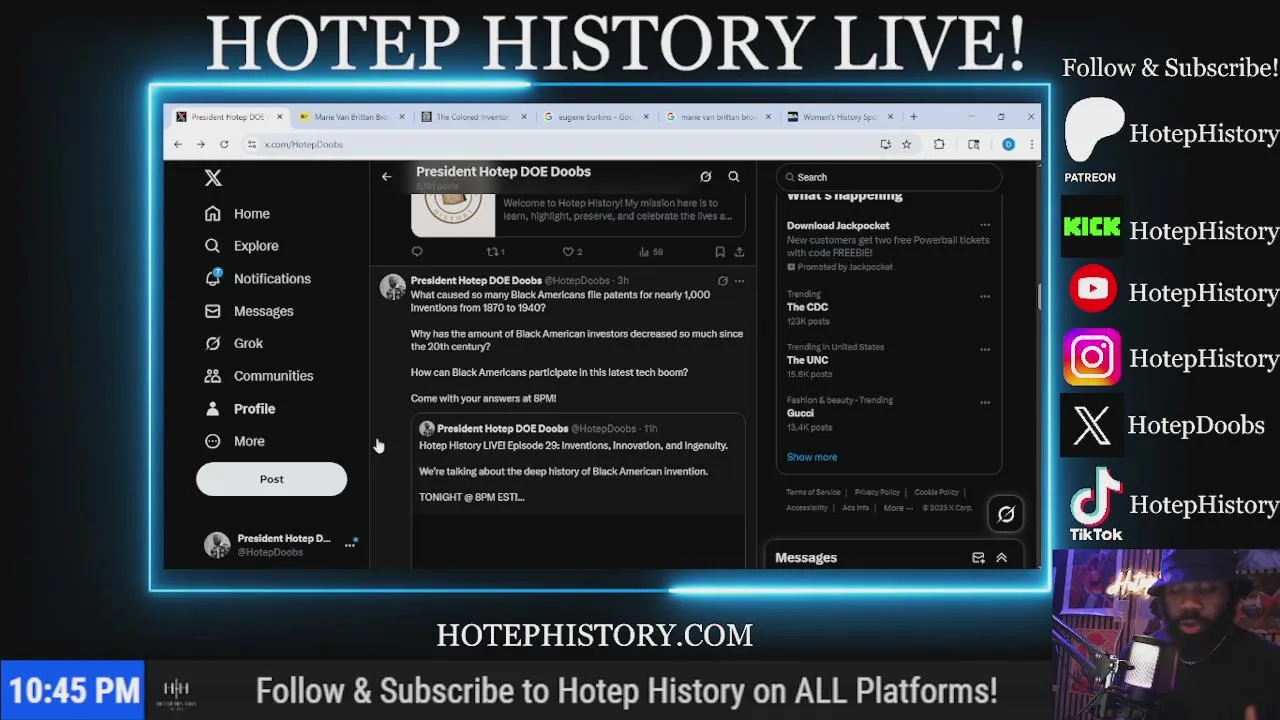Click Accessibility footer link
Image resolution: width=1280 pixels, height=720 pixels.
[x=807, y=508]
